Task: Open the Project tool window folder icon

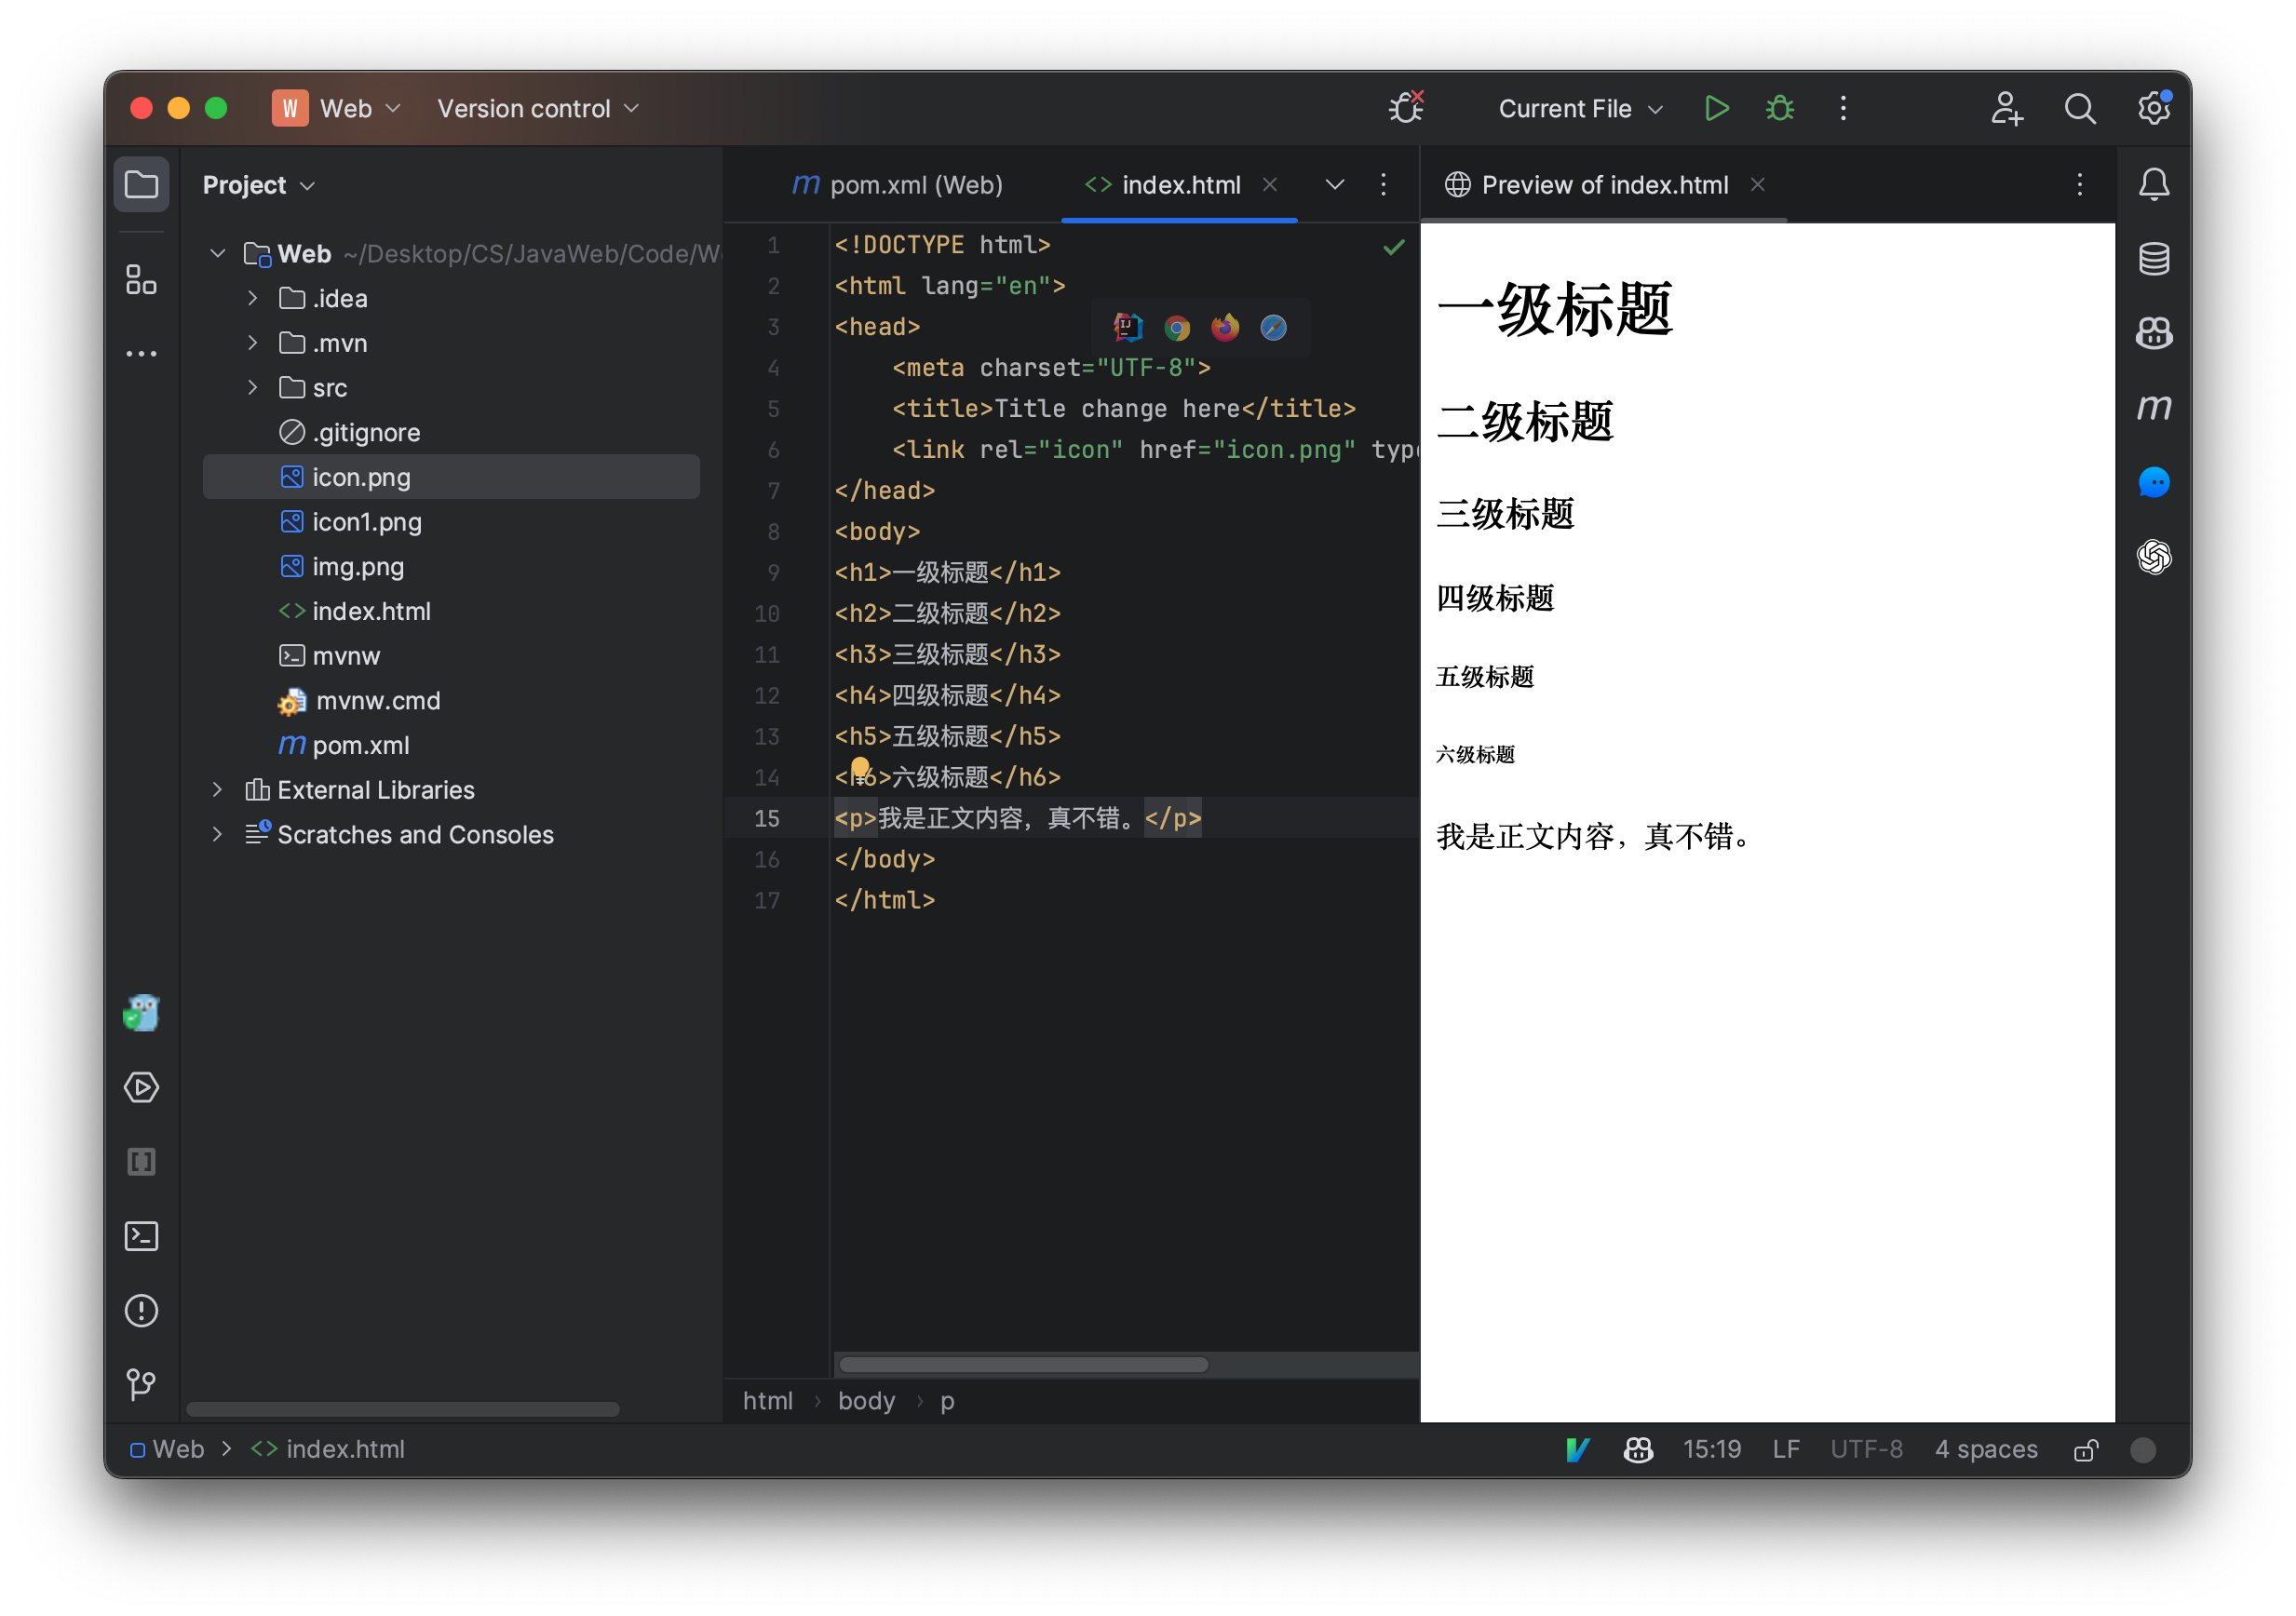Action: click(x=141, y=184)
